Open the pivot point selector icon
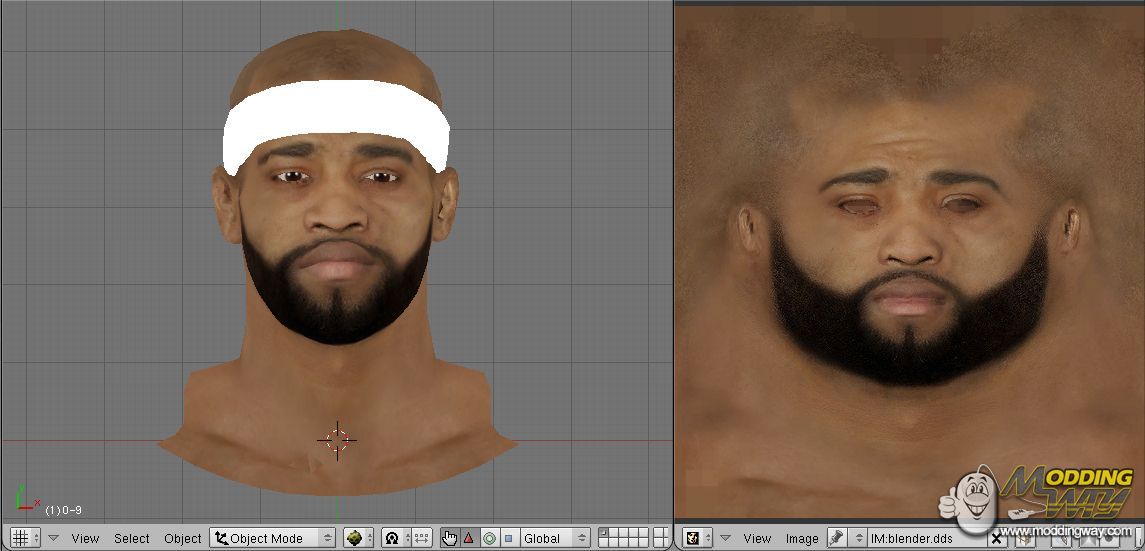Image resolution: width=1145 pixels, height=551 pixels. click(x=392, y=538)
